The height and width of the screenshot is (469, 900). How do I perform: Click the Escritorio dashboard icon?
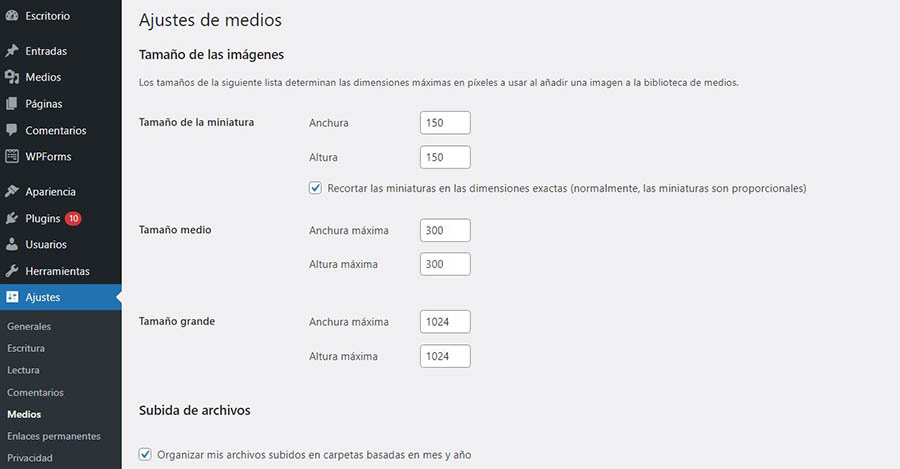[12, 16]
